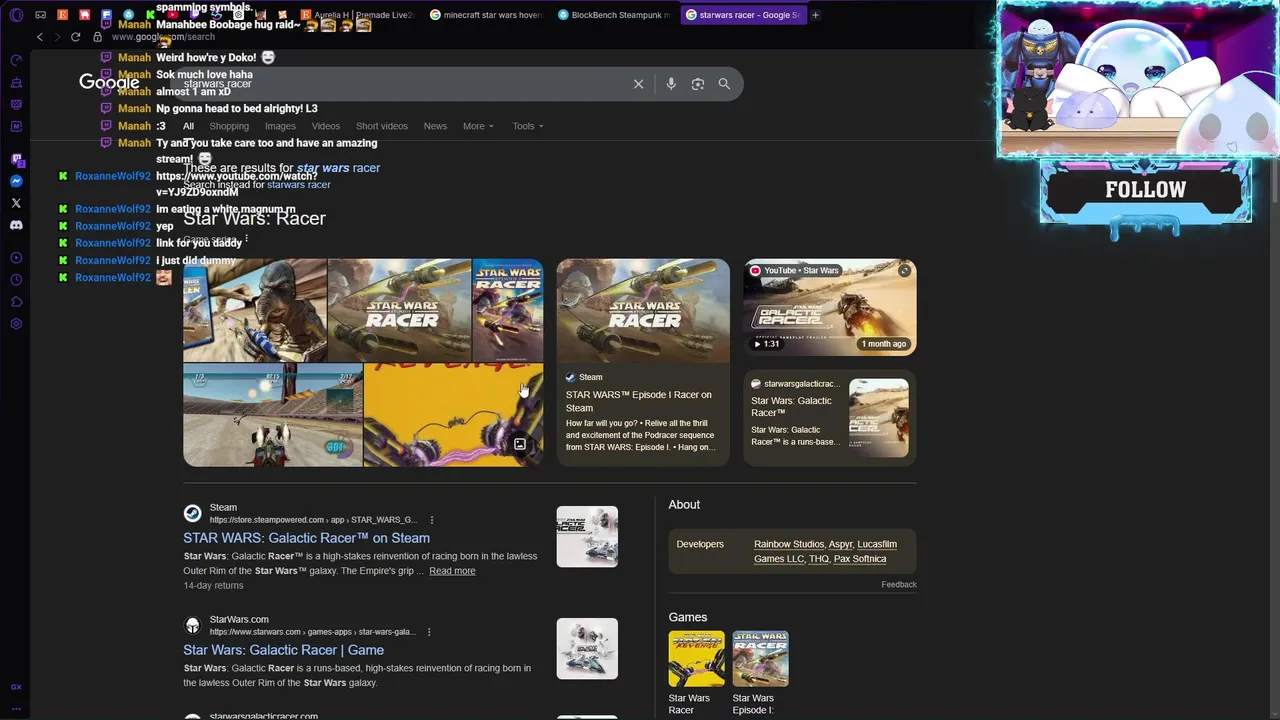Open Extensions cube icon in sidebar

[16, 302]
